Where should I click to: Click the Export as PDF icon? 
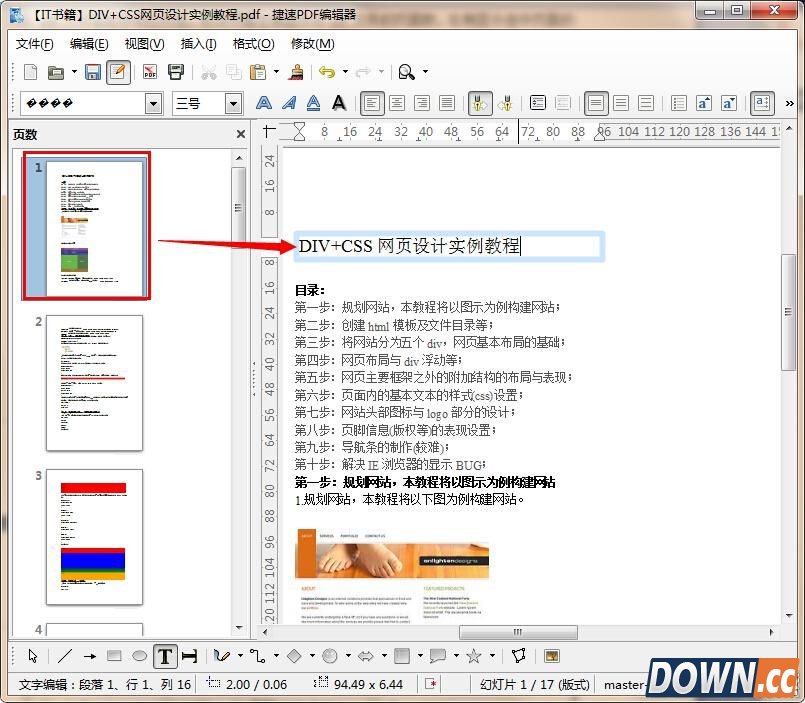[x=150, y=72]
